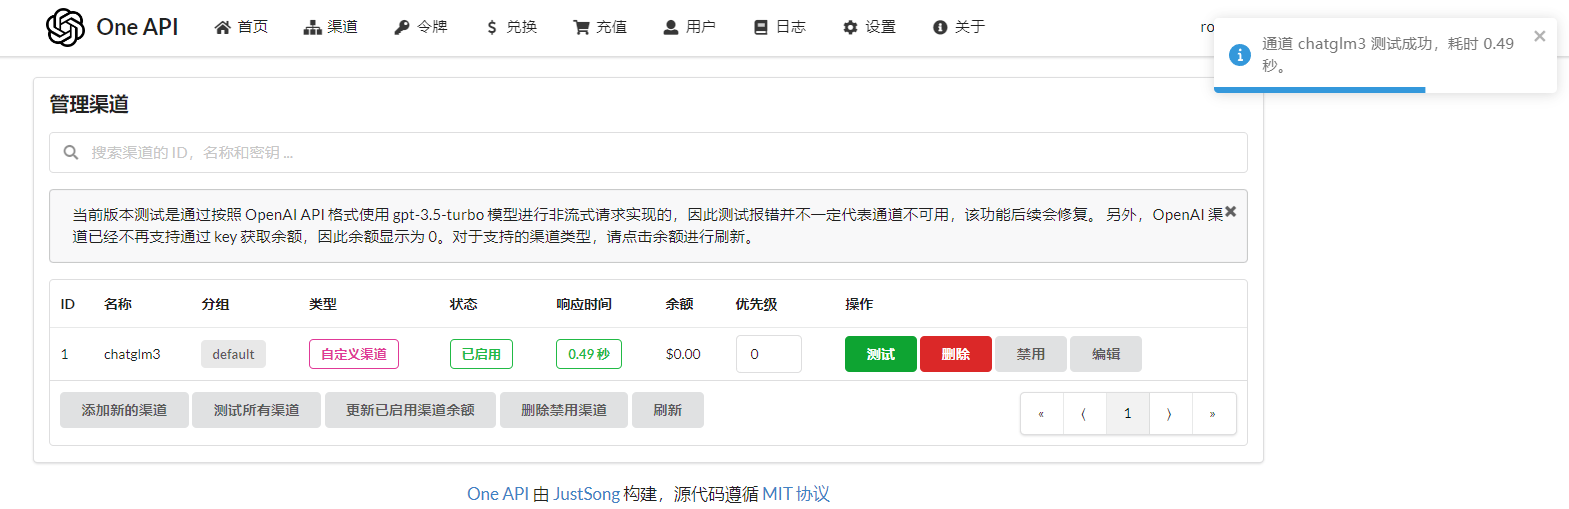Go to last page with » button

click(x=1214, y=414)
